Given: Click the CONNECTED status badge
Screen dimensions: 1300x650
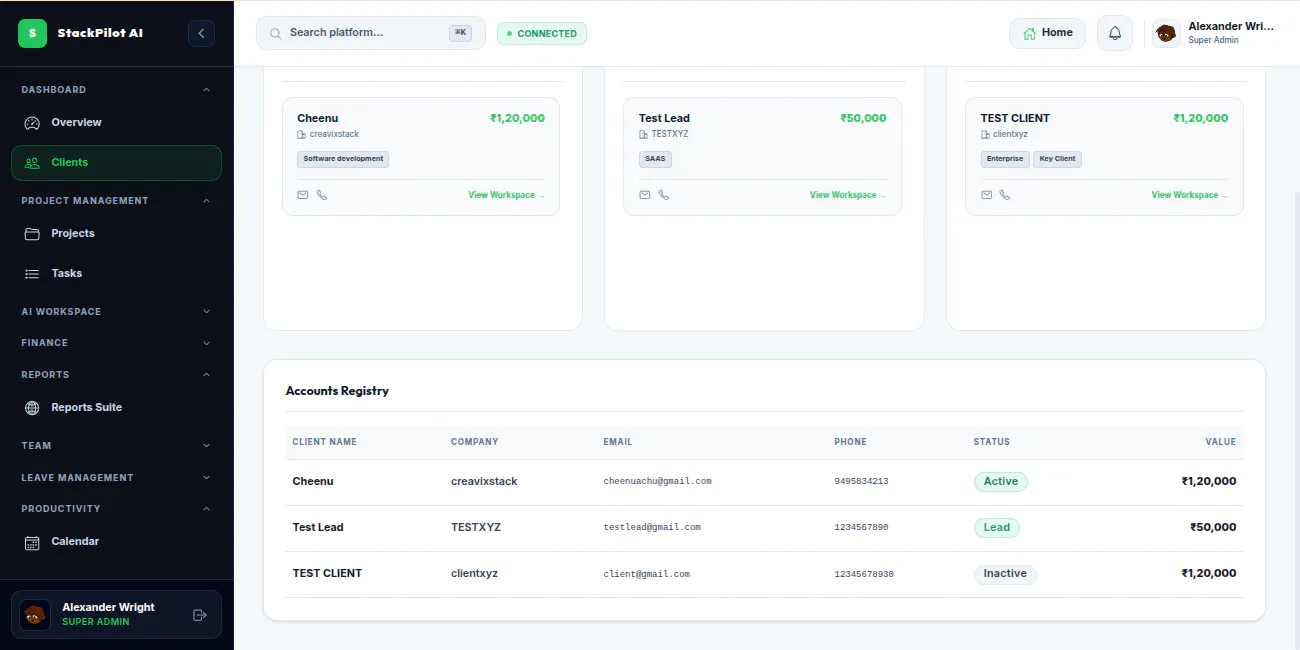Looking at the screenshot, I should tap(542, 34).
